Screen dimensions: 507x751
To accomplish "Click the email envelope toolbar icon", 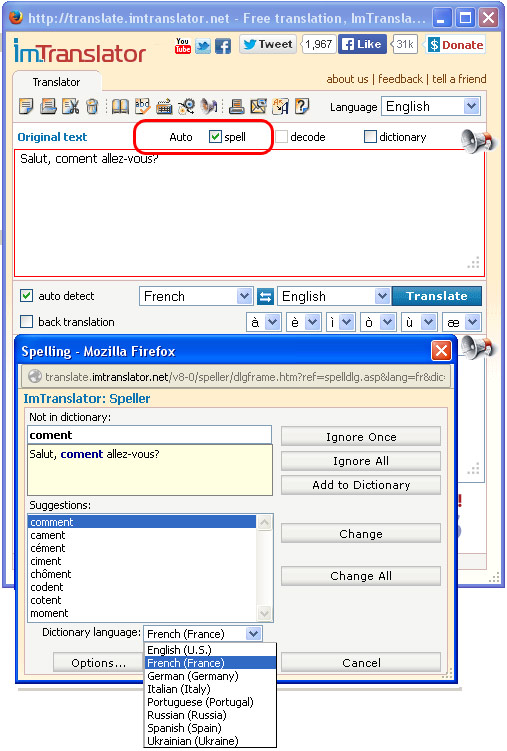I will [x=259, y=106].
